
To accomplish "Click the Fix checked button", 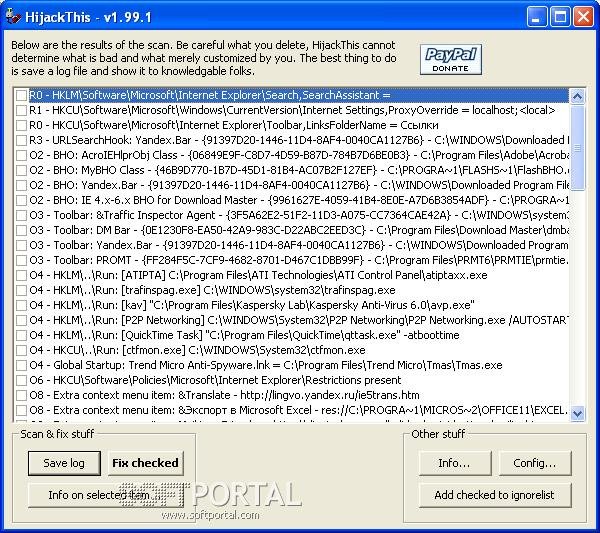I will (145, 463).
